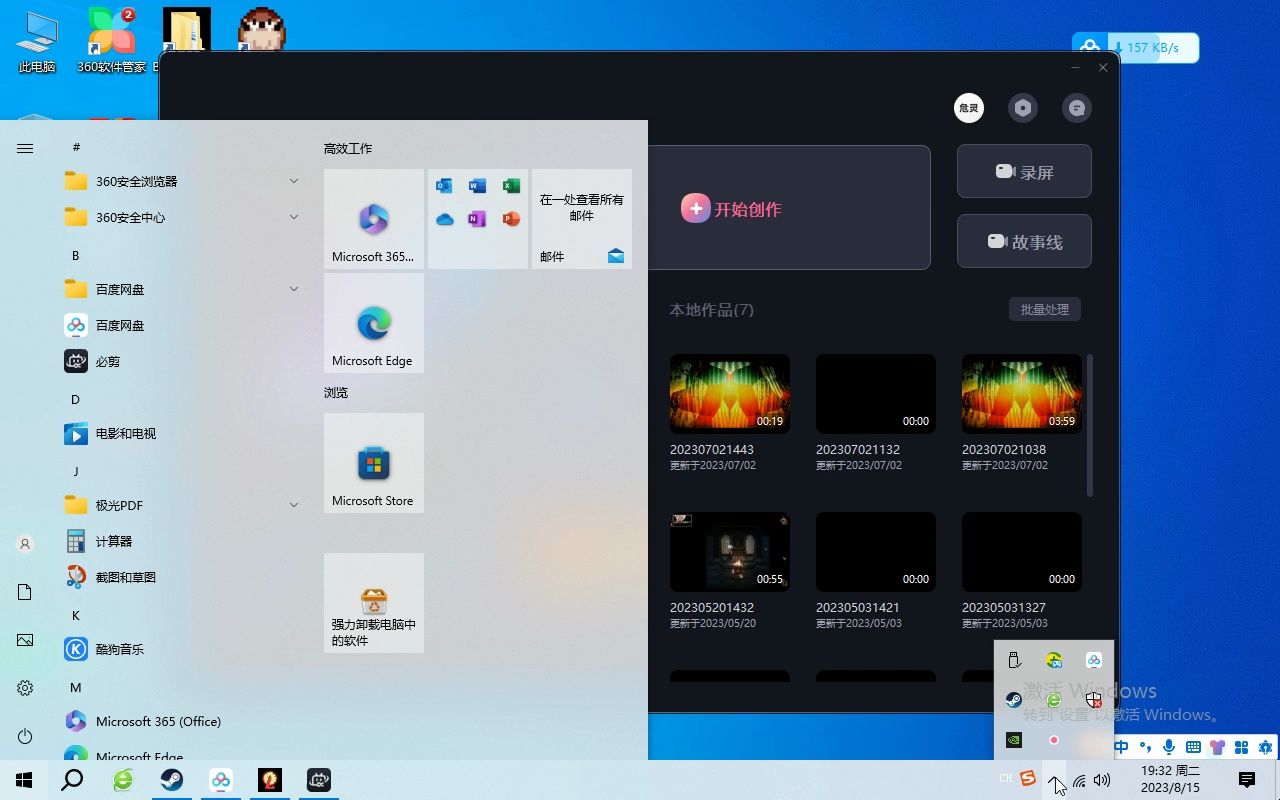1280x800 pixels.
Task: Open Microsoft 365 (Office) in app list
Action: [x=180, y=721]
